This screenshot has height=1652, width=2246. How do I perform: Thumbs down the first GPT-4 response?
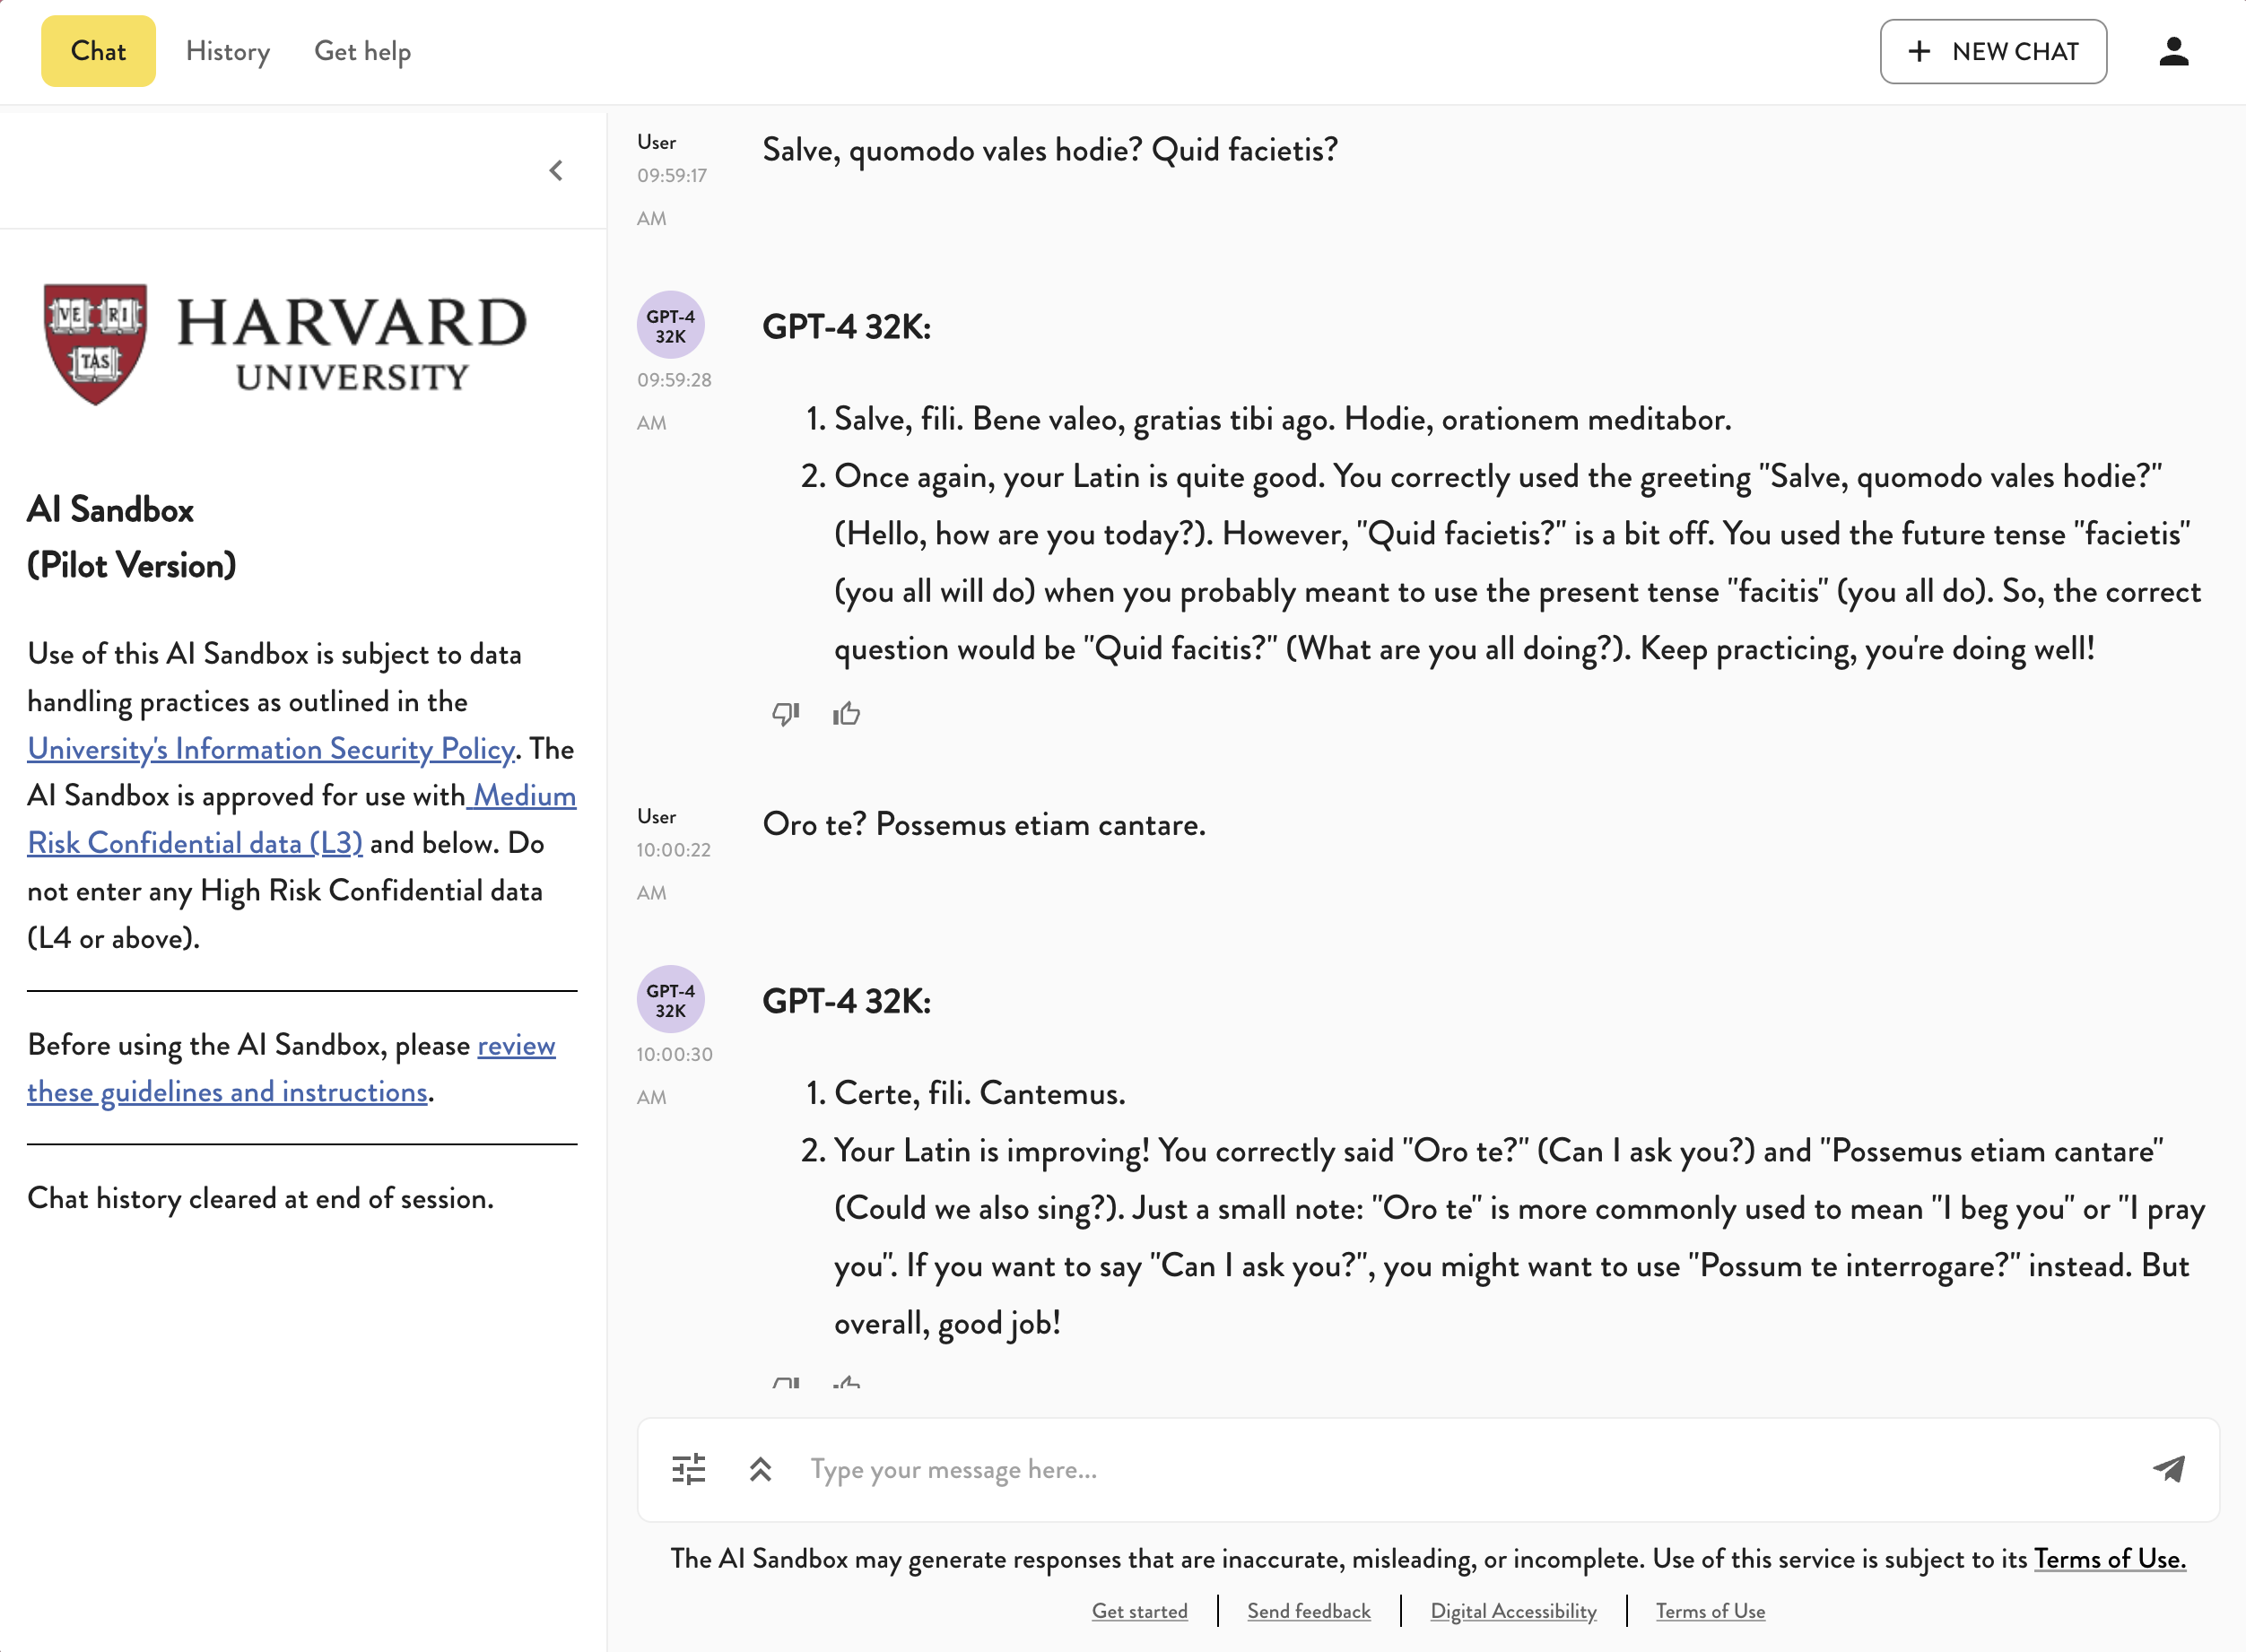point(785,713)
